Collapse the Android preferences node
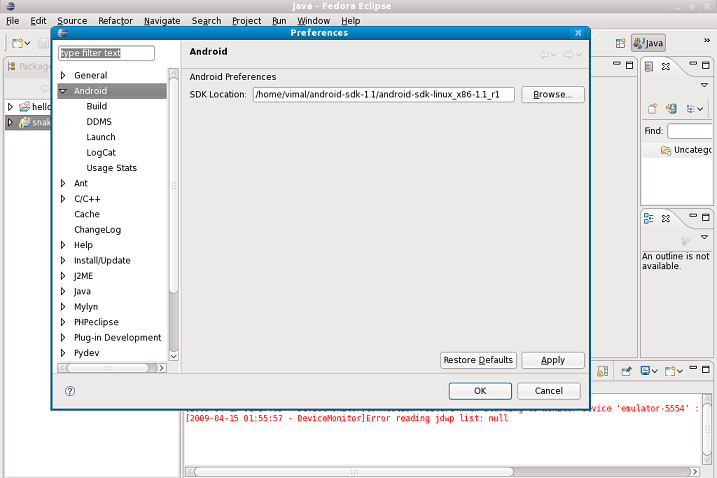 click(x=63, y=91)
